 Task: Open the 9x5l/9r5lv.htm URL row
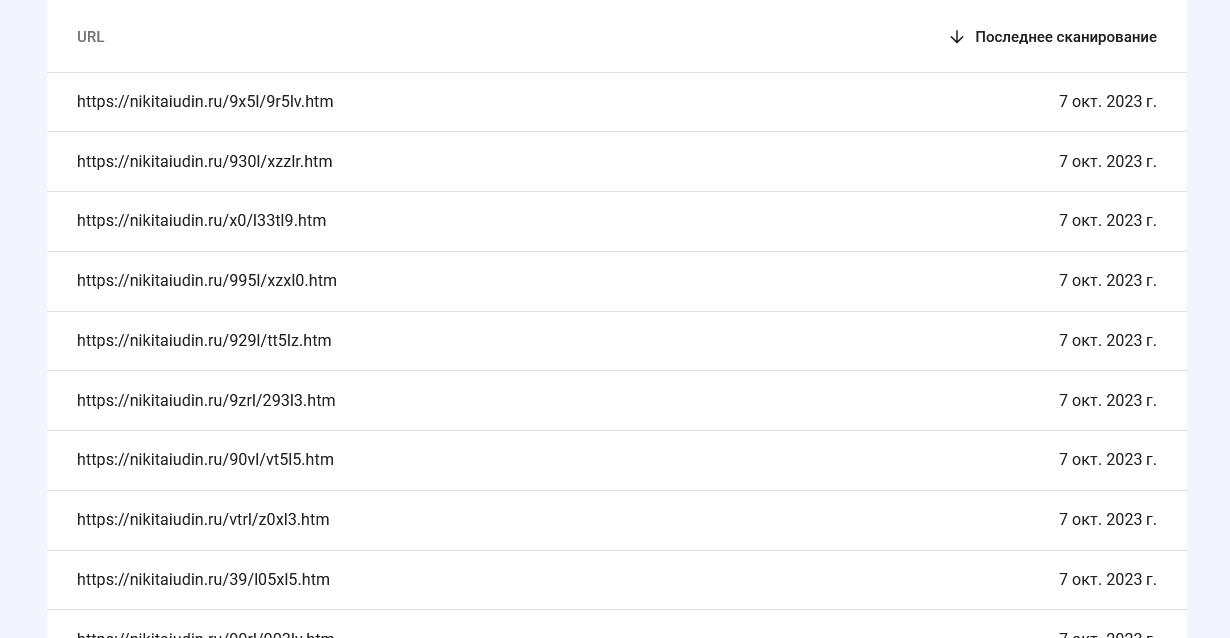coord(205,102)
